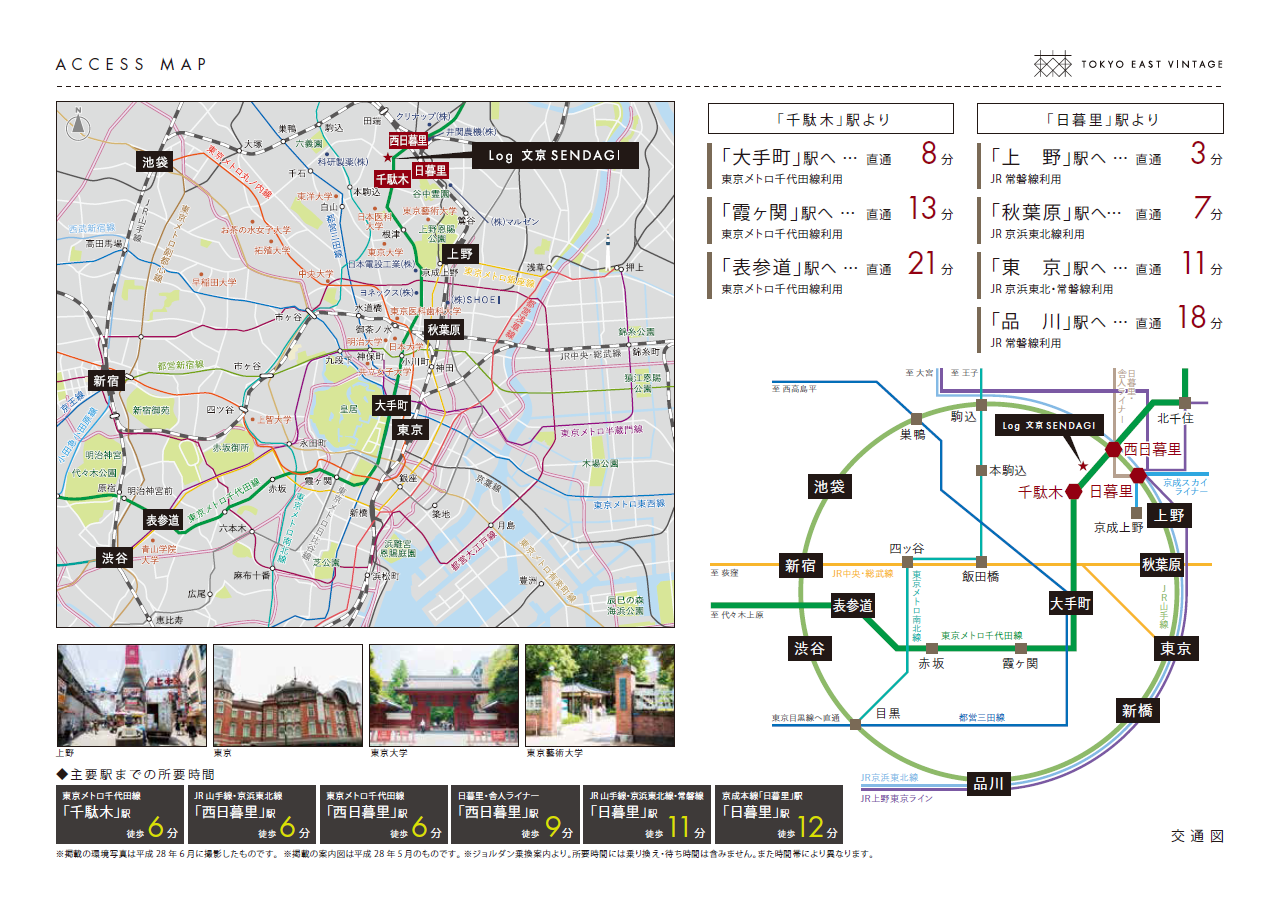Select the red 西日暮里 hexagon on route diagram

pyautogui.click(x=1112, y=450)
